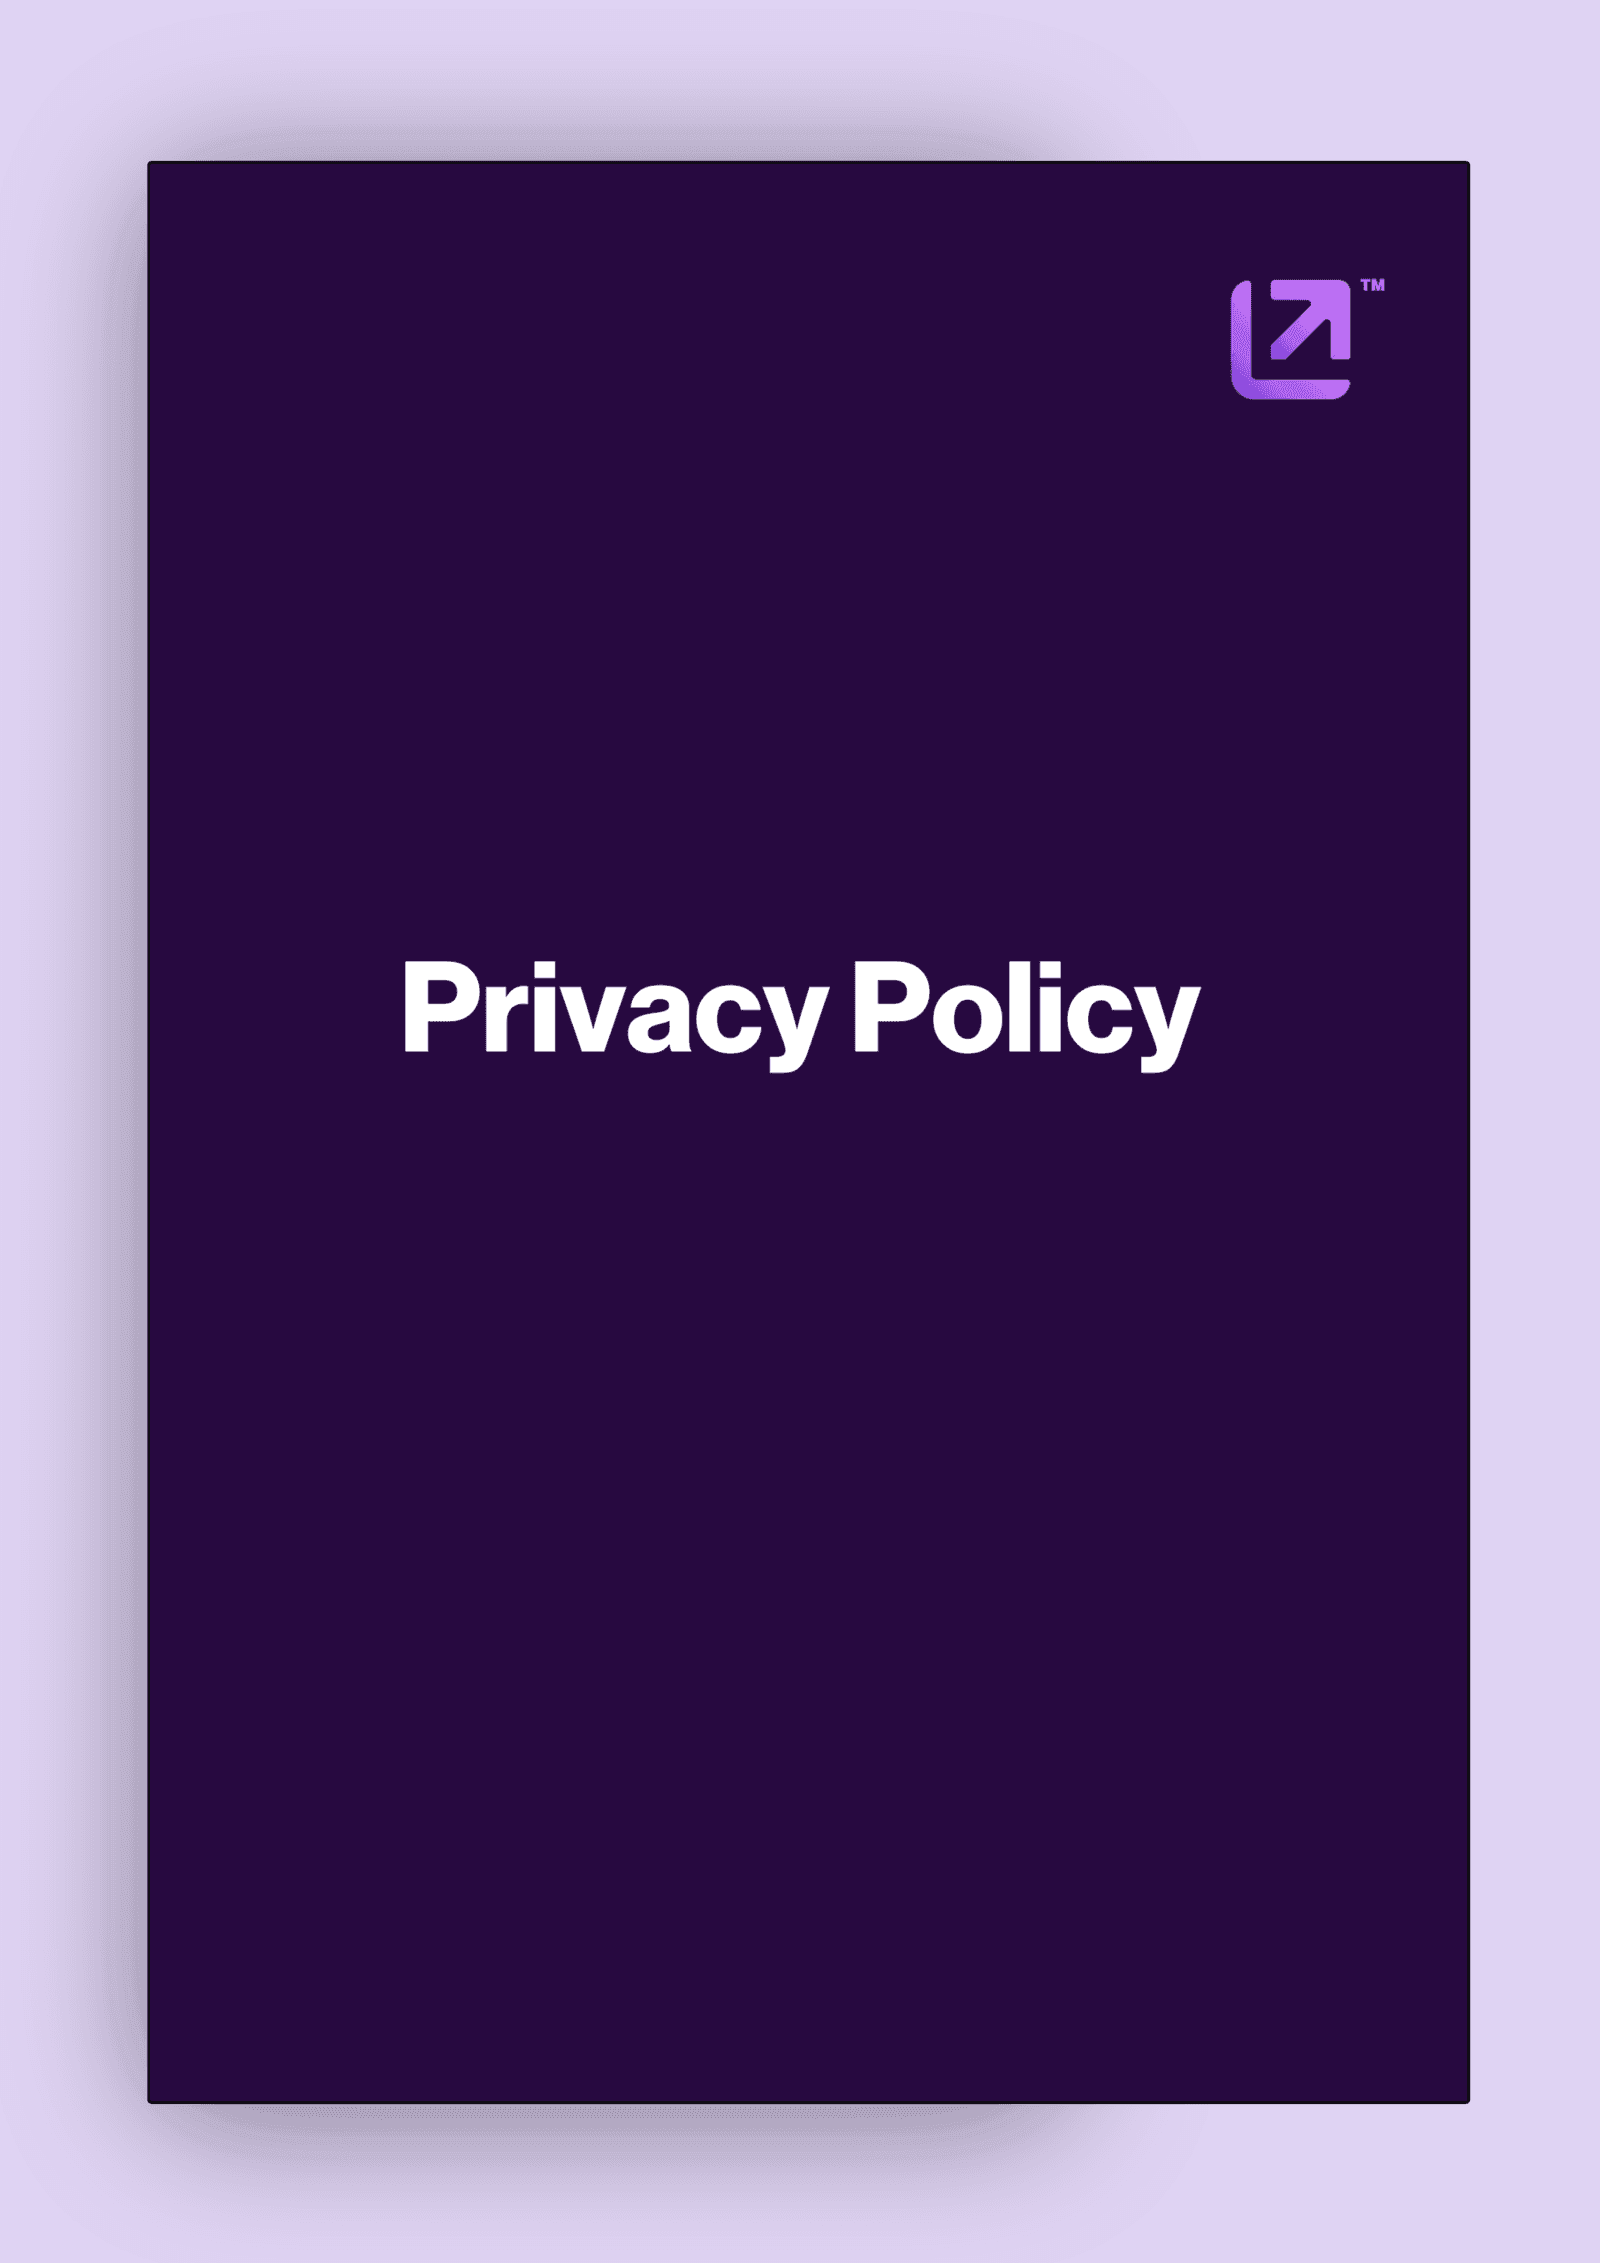Click the letter "l" in "Policy"
This screenshot has width=1600, height=2263.
1019,1006
